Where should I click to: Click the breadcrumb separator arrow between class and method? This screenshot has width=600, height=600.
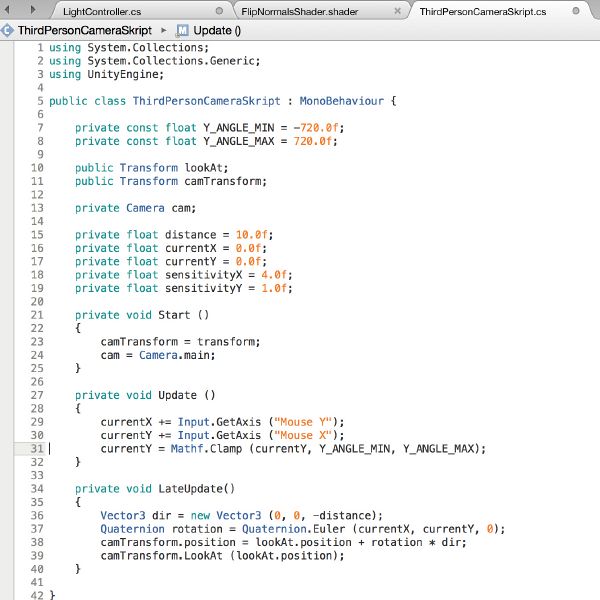coord(164,30)
